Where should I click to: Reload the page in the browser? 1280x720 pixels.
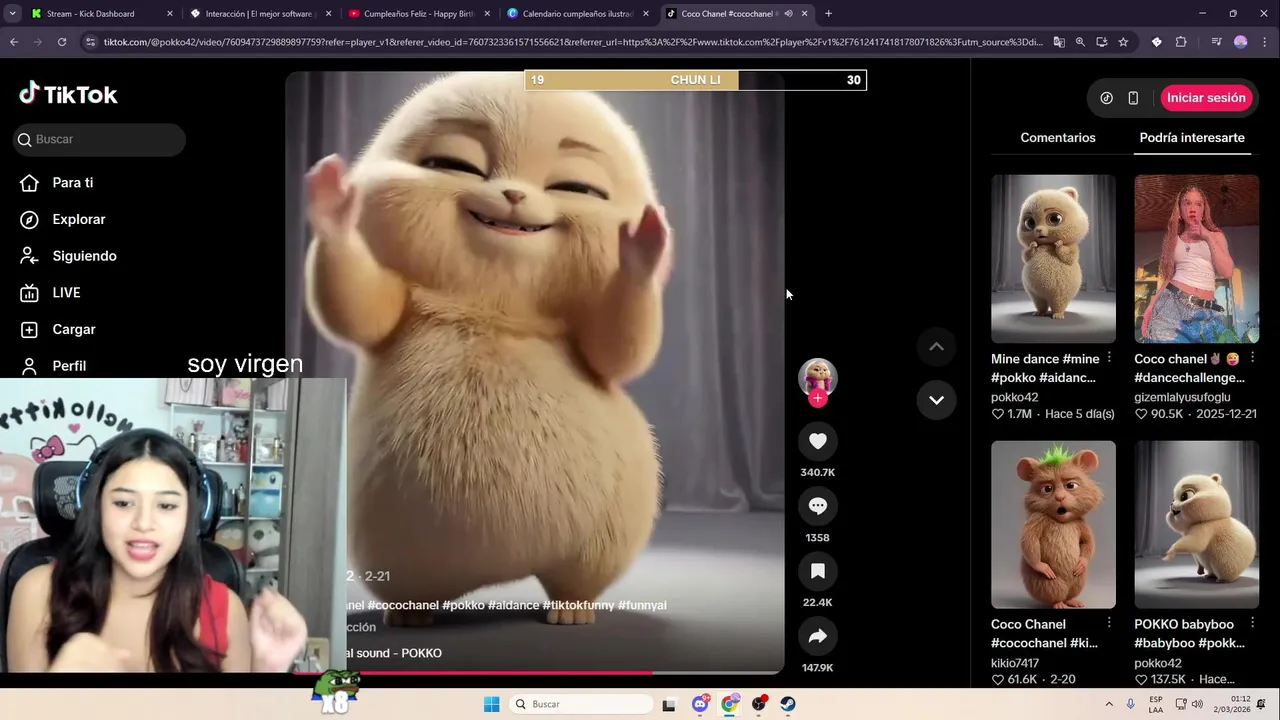pos(62,42)
